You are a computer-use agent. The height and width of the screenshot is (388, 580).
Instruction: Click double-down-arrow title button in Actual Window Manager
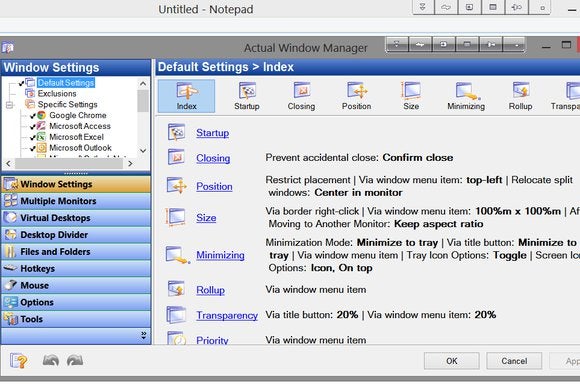pos(397,44)
